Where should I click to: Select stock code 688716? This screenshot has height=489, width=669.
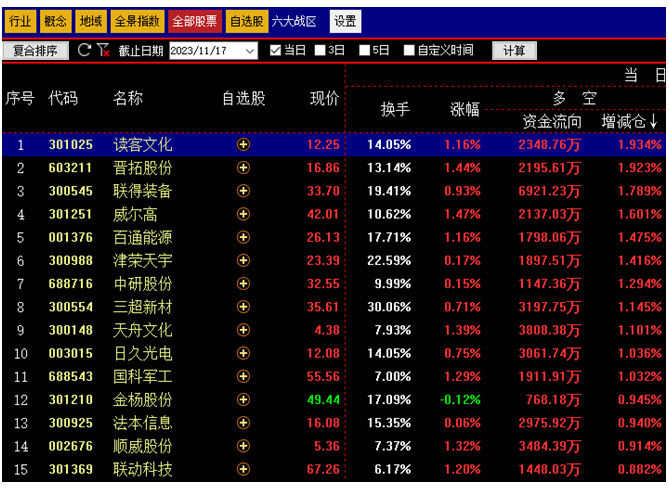(70, 283)
